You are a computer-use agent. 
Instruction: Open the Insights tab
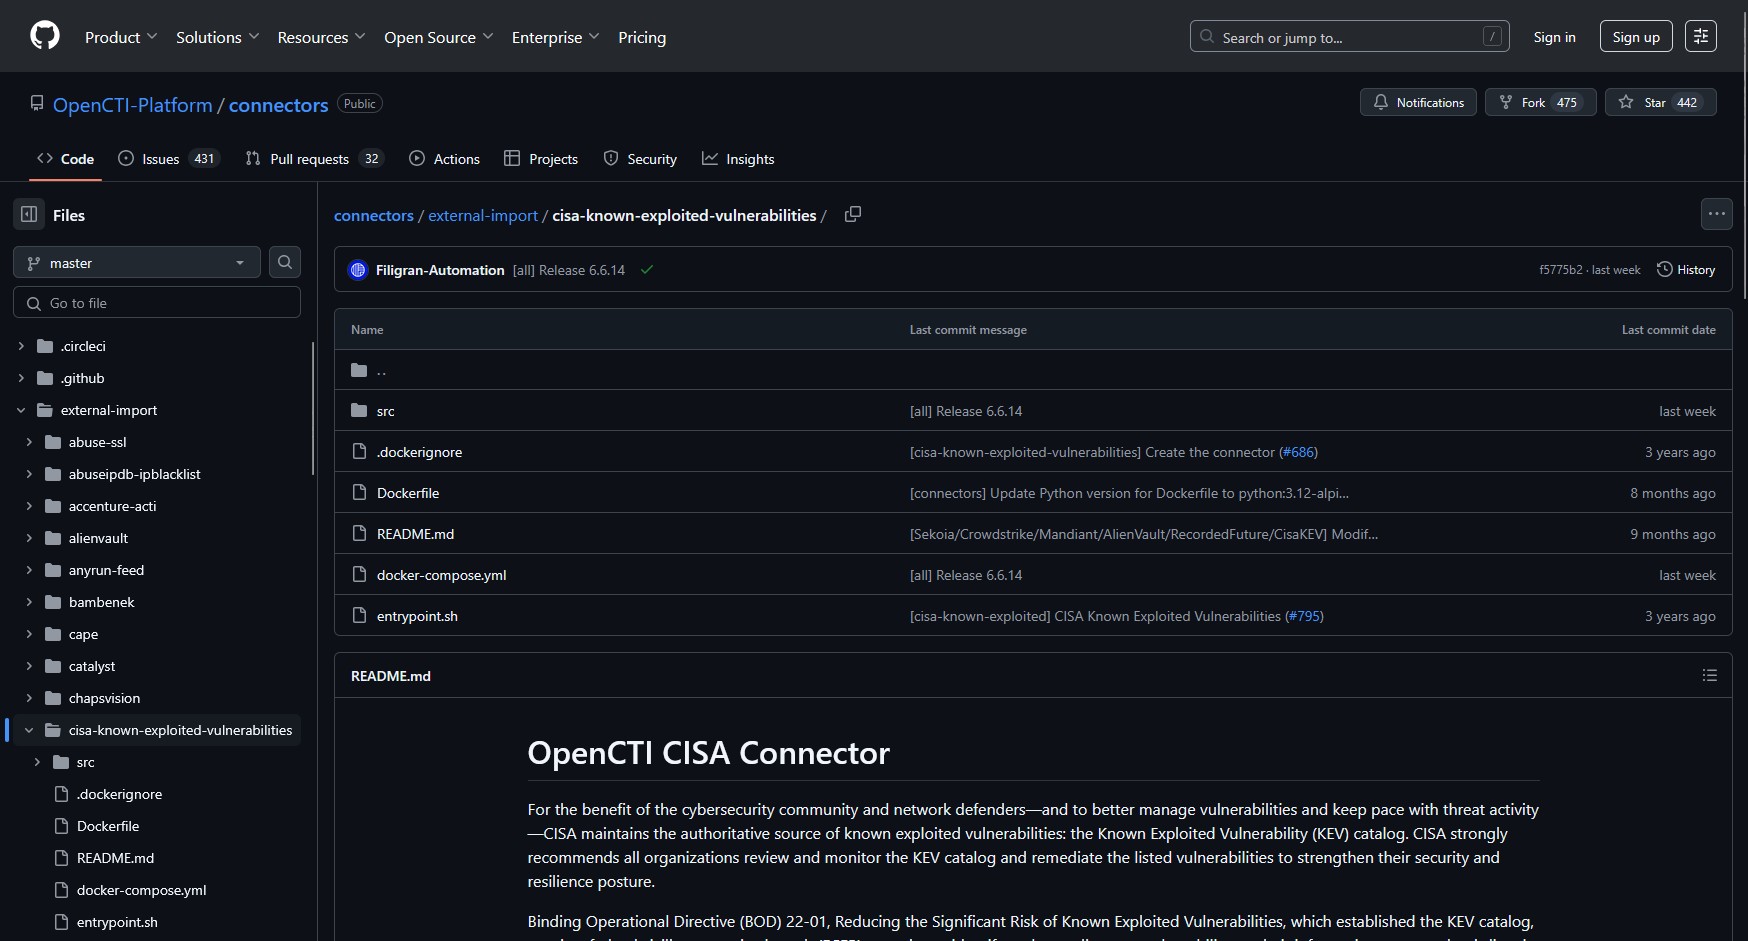coord(738,159)
